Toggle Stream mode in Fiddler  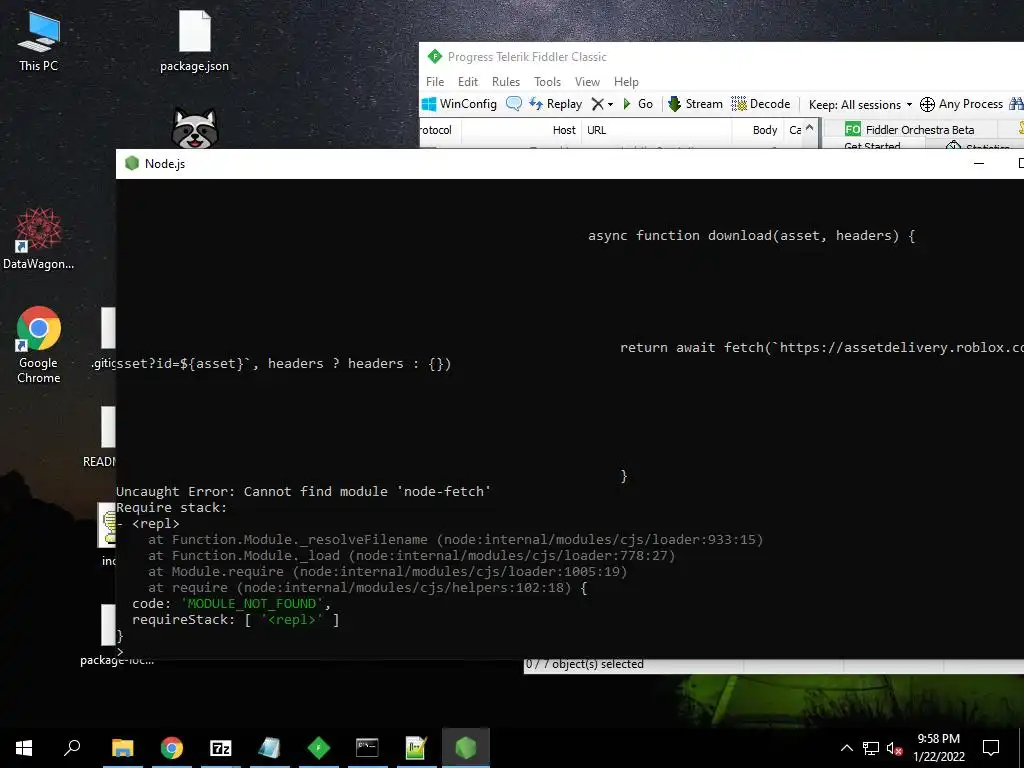click(695, 104)
